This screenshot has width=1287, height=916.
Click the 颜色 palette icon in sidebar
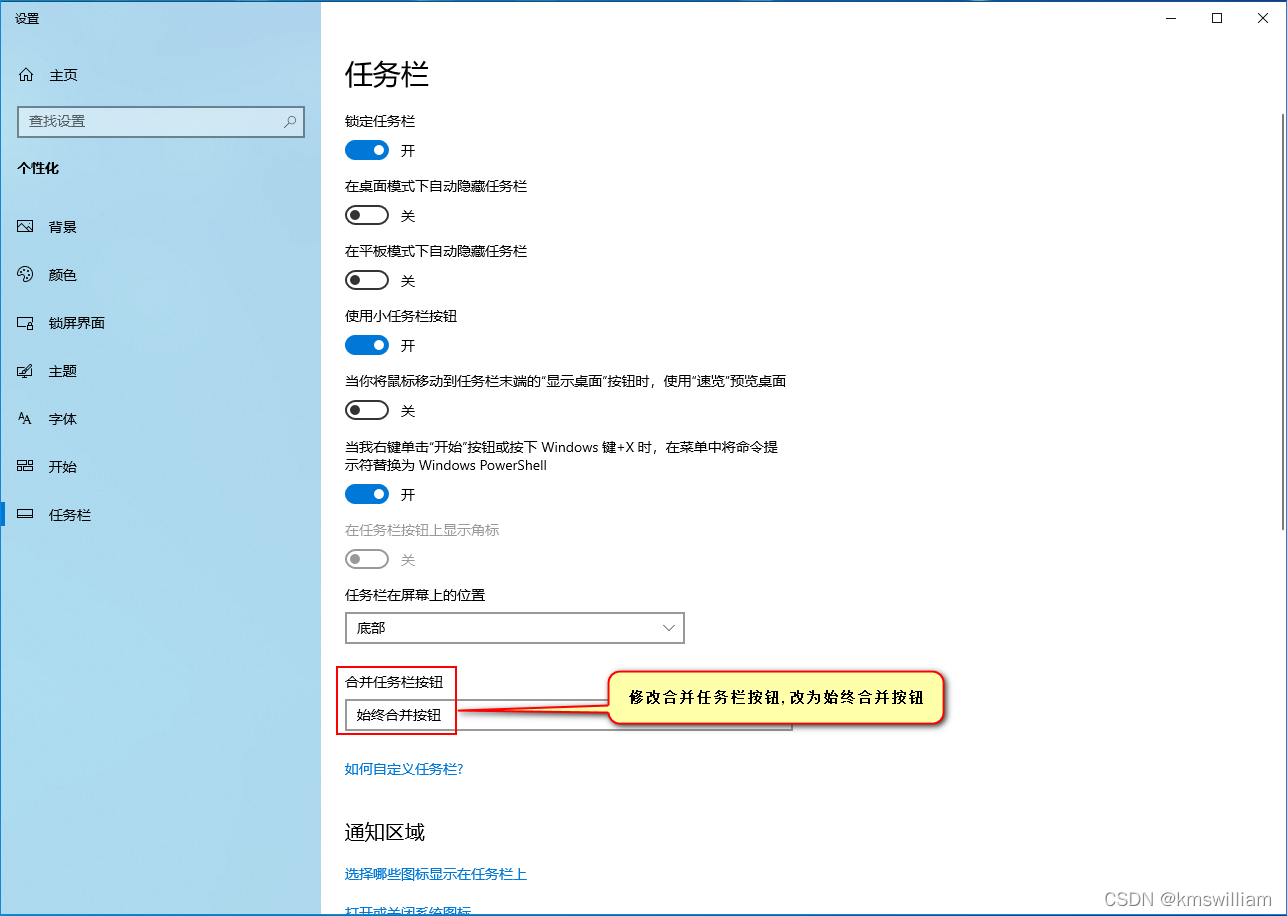[26, 275]
